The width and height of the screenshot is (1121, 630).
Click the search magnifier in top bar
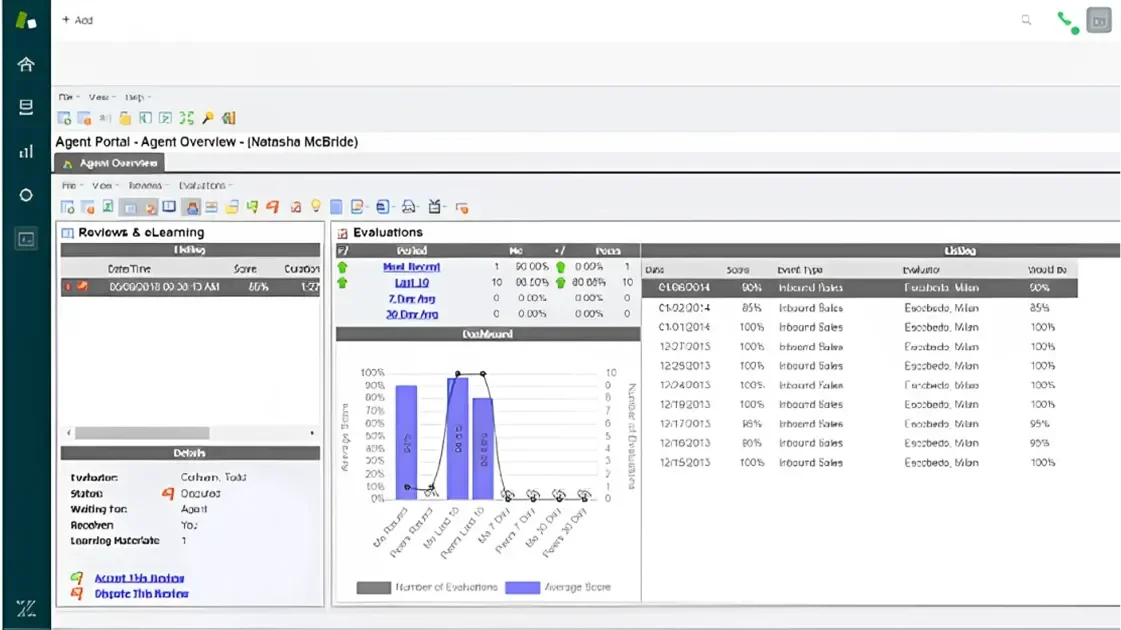pyautogui.click(x=1026, y=20)
